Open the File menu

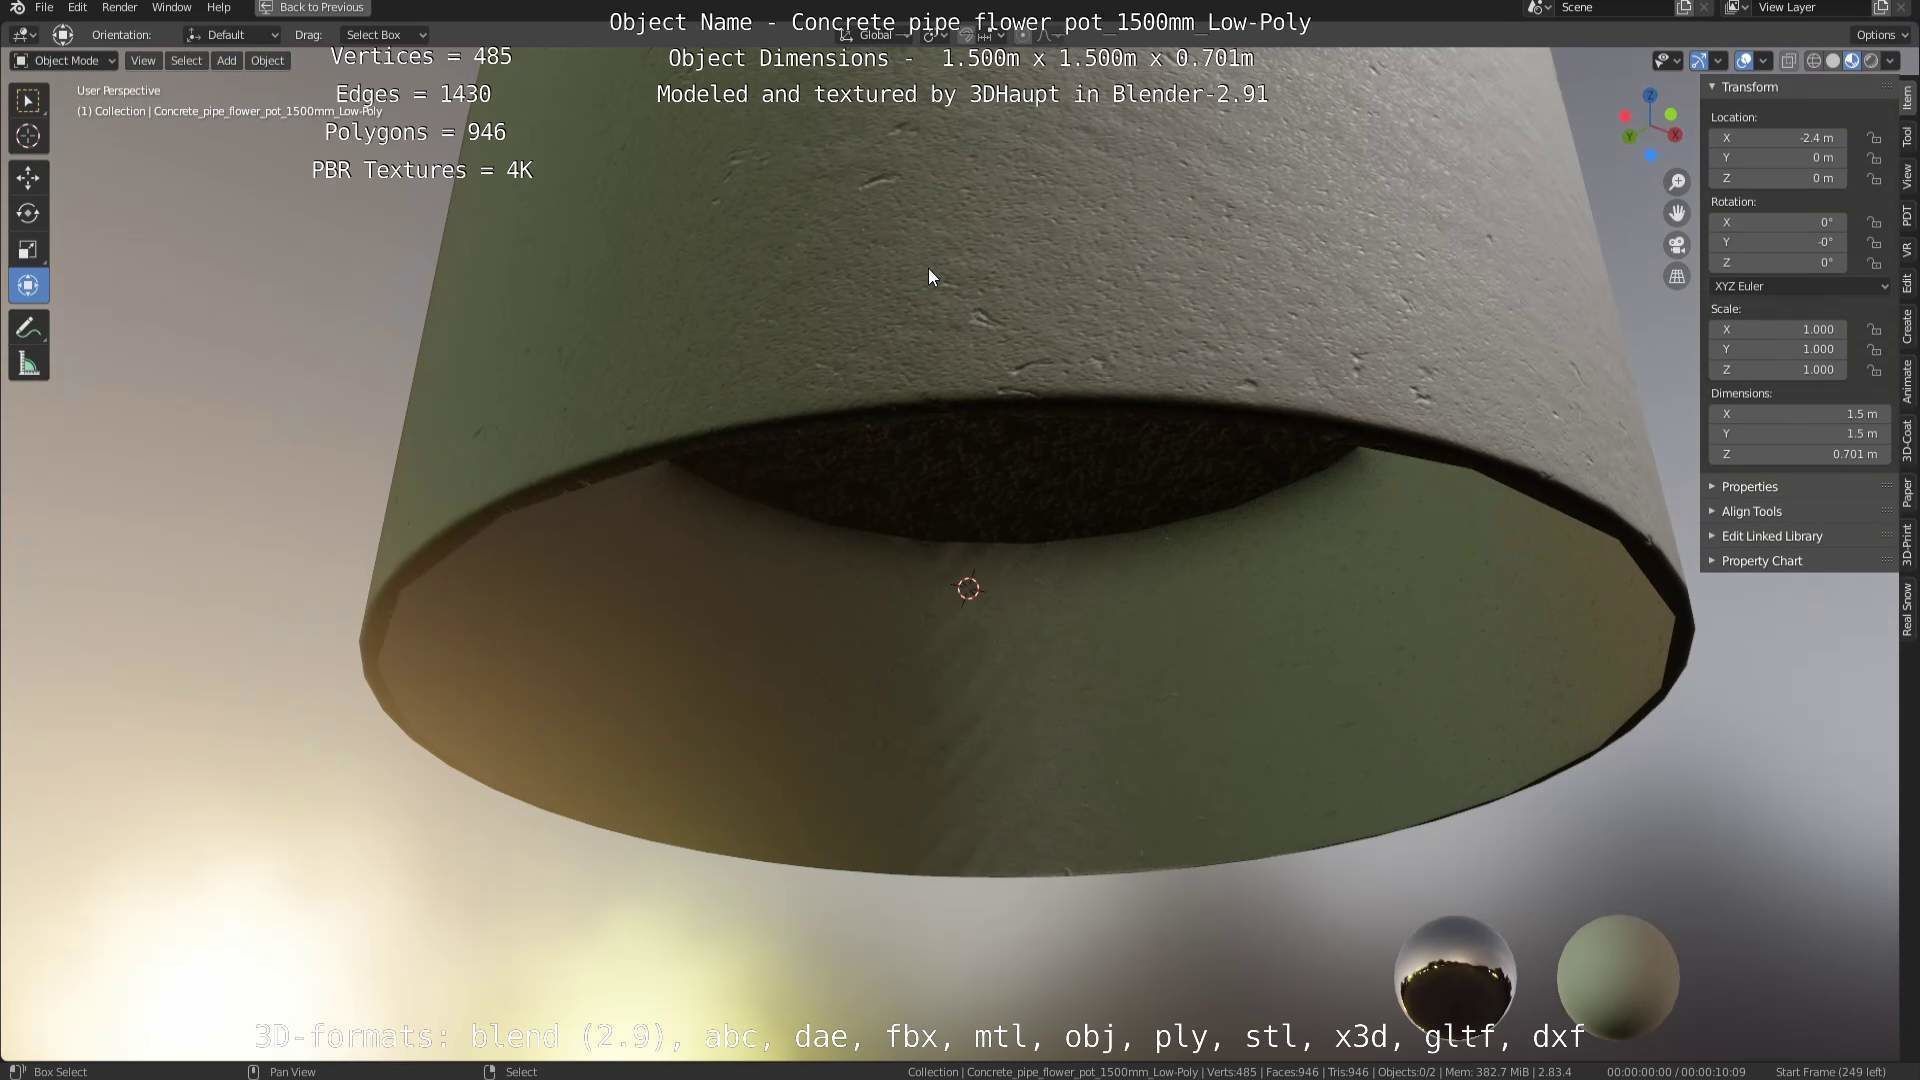(44, 7)
